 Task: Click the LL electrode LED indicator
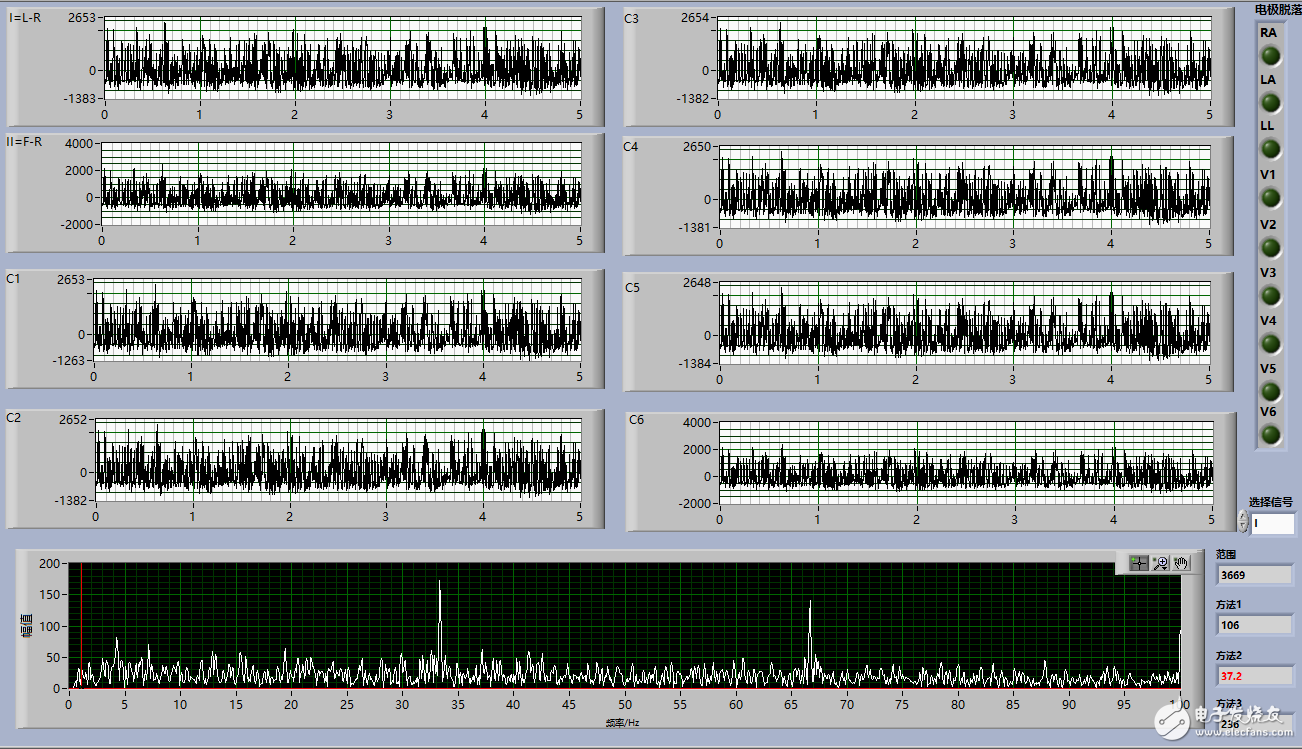tap(1270, 149)
